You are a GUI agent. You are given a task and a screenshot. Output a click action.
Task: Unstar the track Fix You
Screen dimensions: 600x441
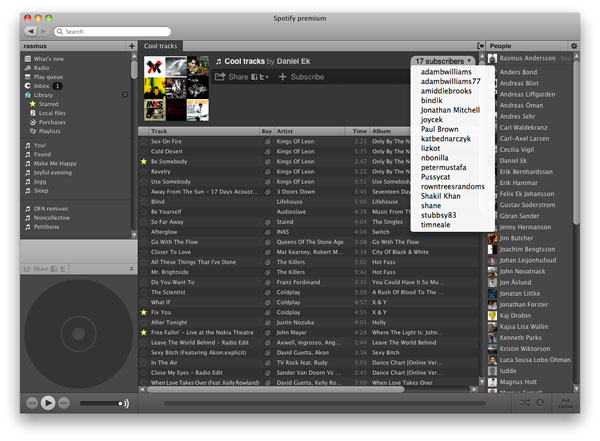click(x=144, y=312)
